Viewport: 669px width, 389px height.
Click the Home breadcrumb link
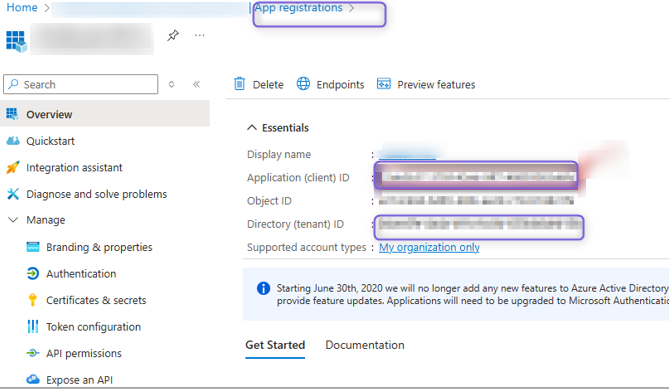(22, 7)
